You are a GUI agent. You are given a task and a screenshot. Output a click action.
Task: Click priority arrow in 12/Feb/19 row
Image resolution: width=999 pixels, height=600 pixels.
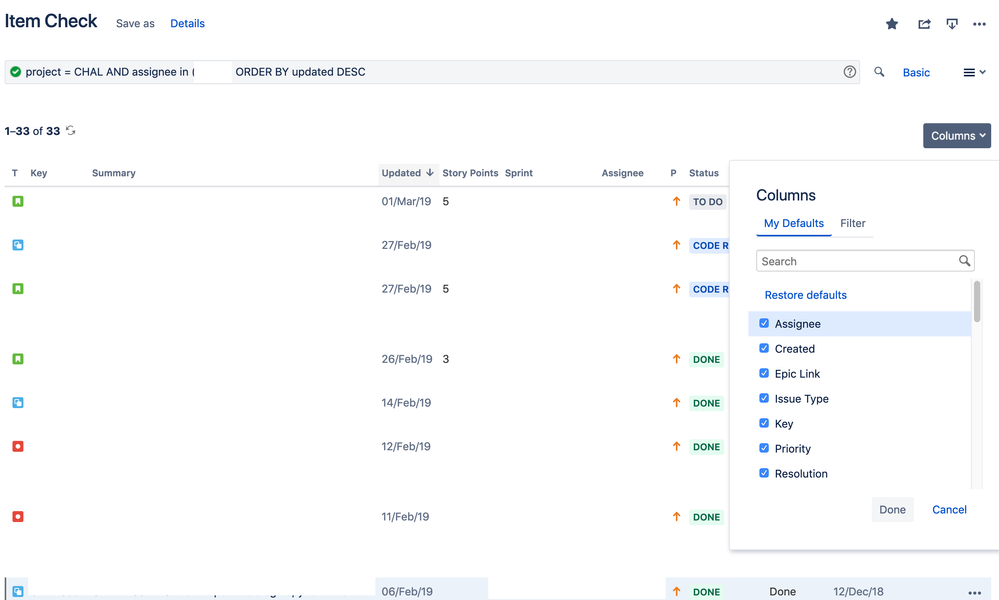tap(676, 446)
